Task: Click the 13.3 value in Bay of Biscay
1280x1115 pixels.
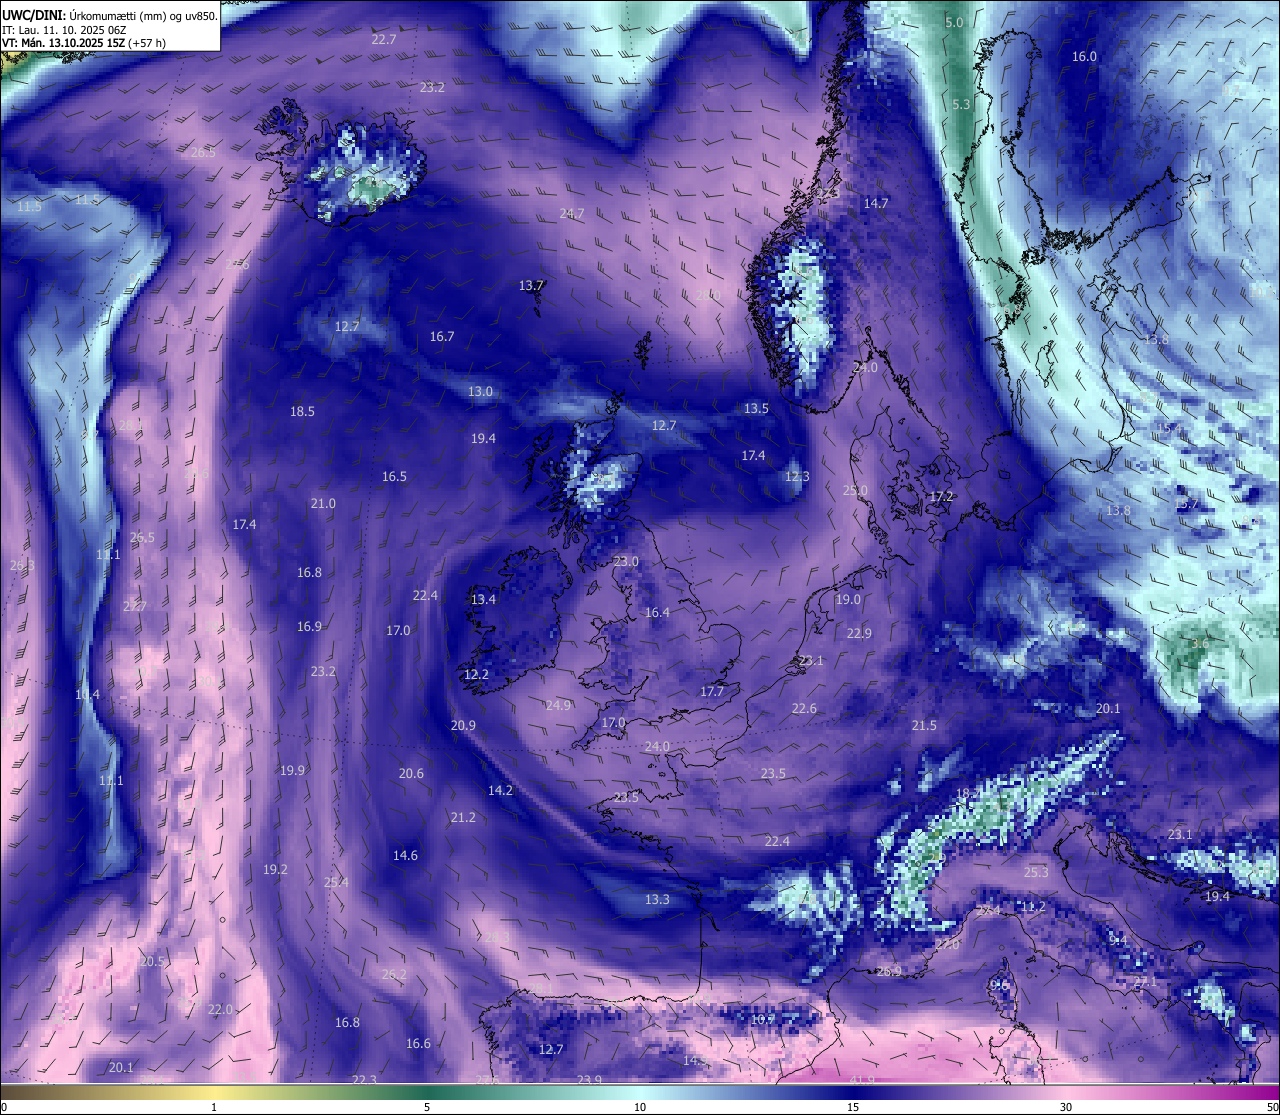Action: point(657,900)
